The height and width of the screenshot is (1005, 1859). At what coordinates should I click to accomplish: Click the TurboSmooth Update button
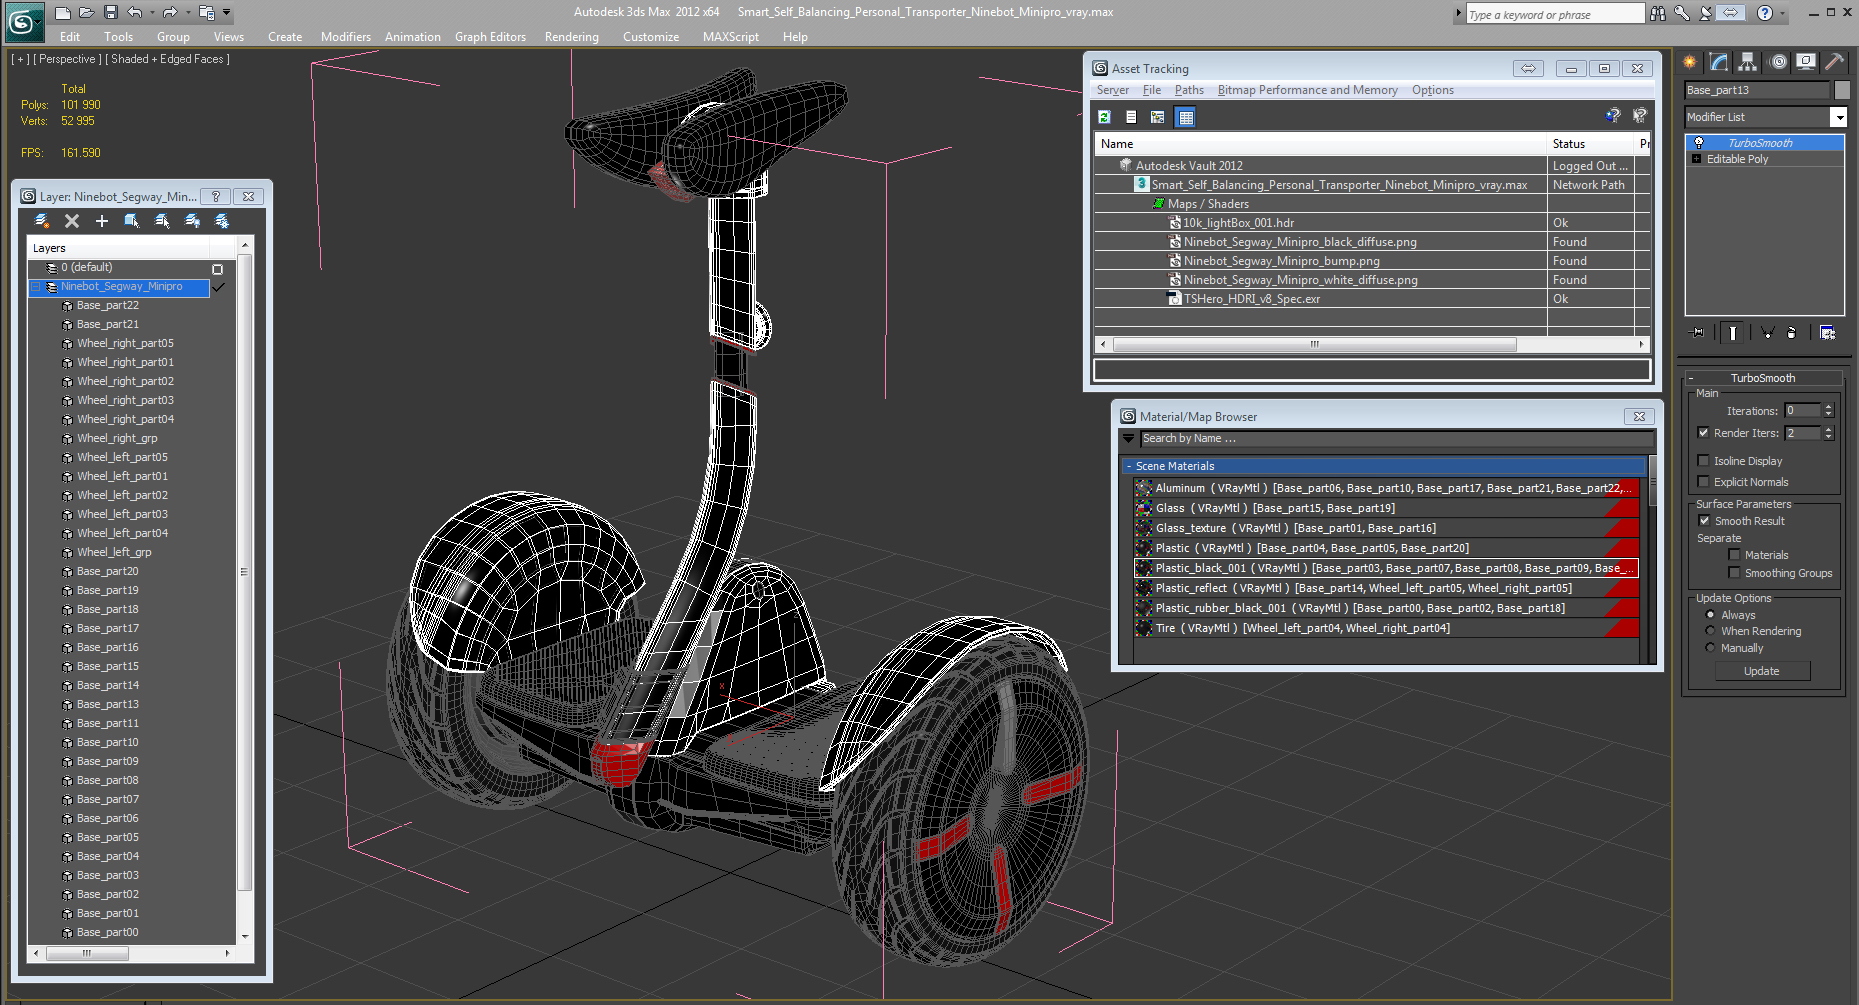click(1762, 671)
